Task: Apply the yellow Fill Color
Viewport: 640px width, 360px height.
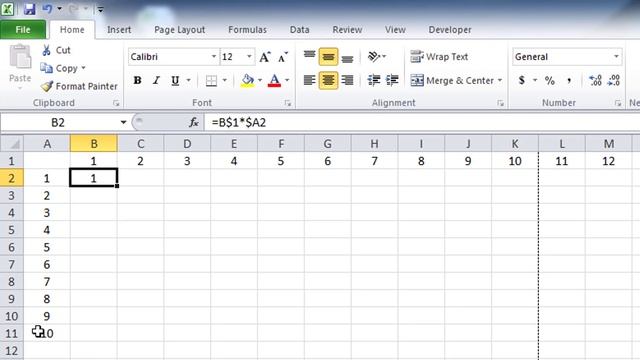Action: (x=247, y=81)
